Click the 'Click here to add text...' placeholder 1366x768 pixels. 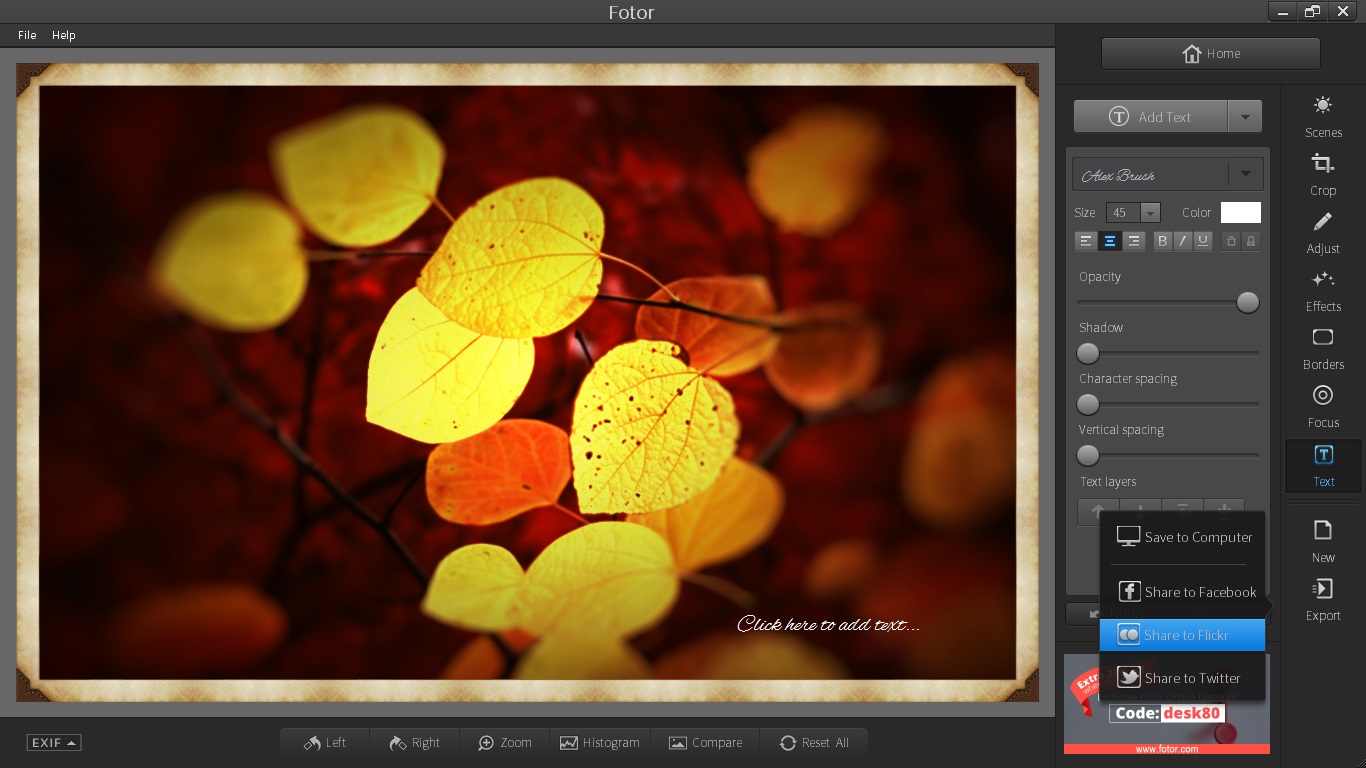point(828,624)
